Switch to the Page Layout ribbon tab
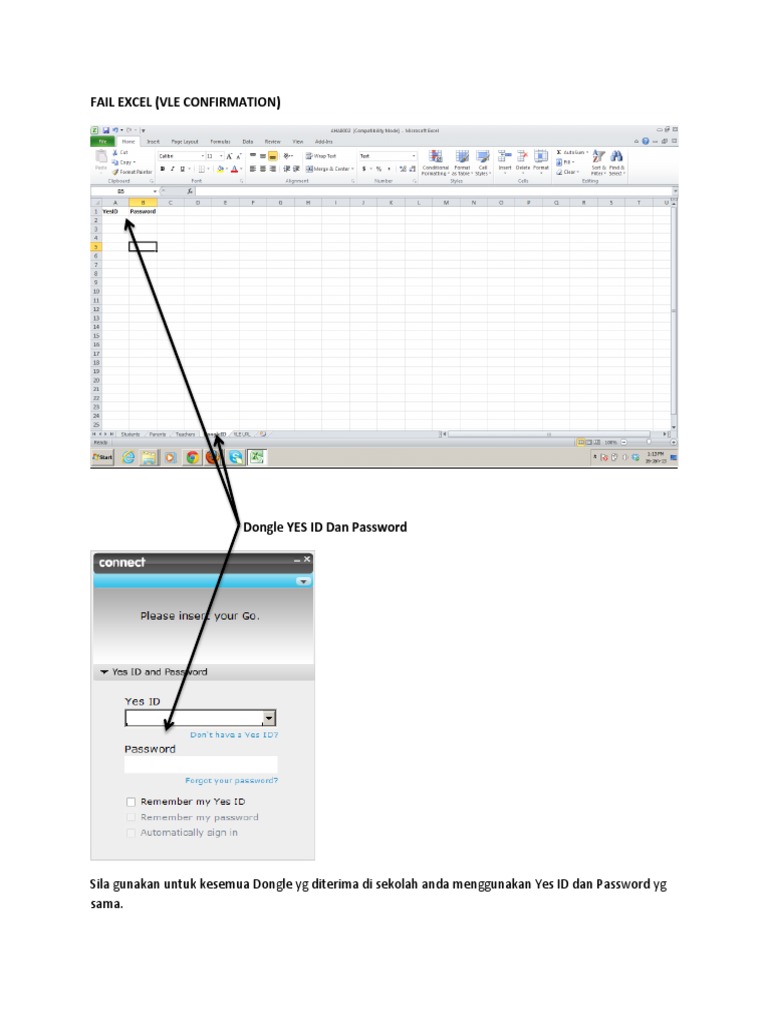768x1024 pixels. 185,141
